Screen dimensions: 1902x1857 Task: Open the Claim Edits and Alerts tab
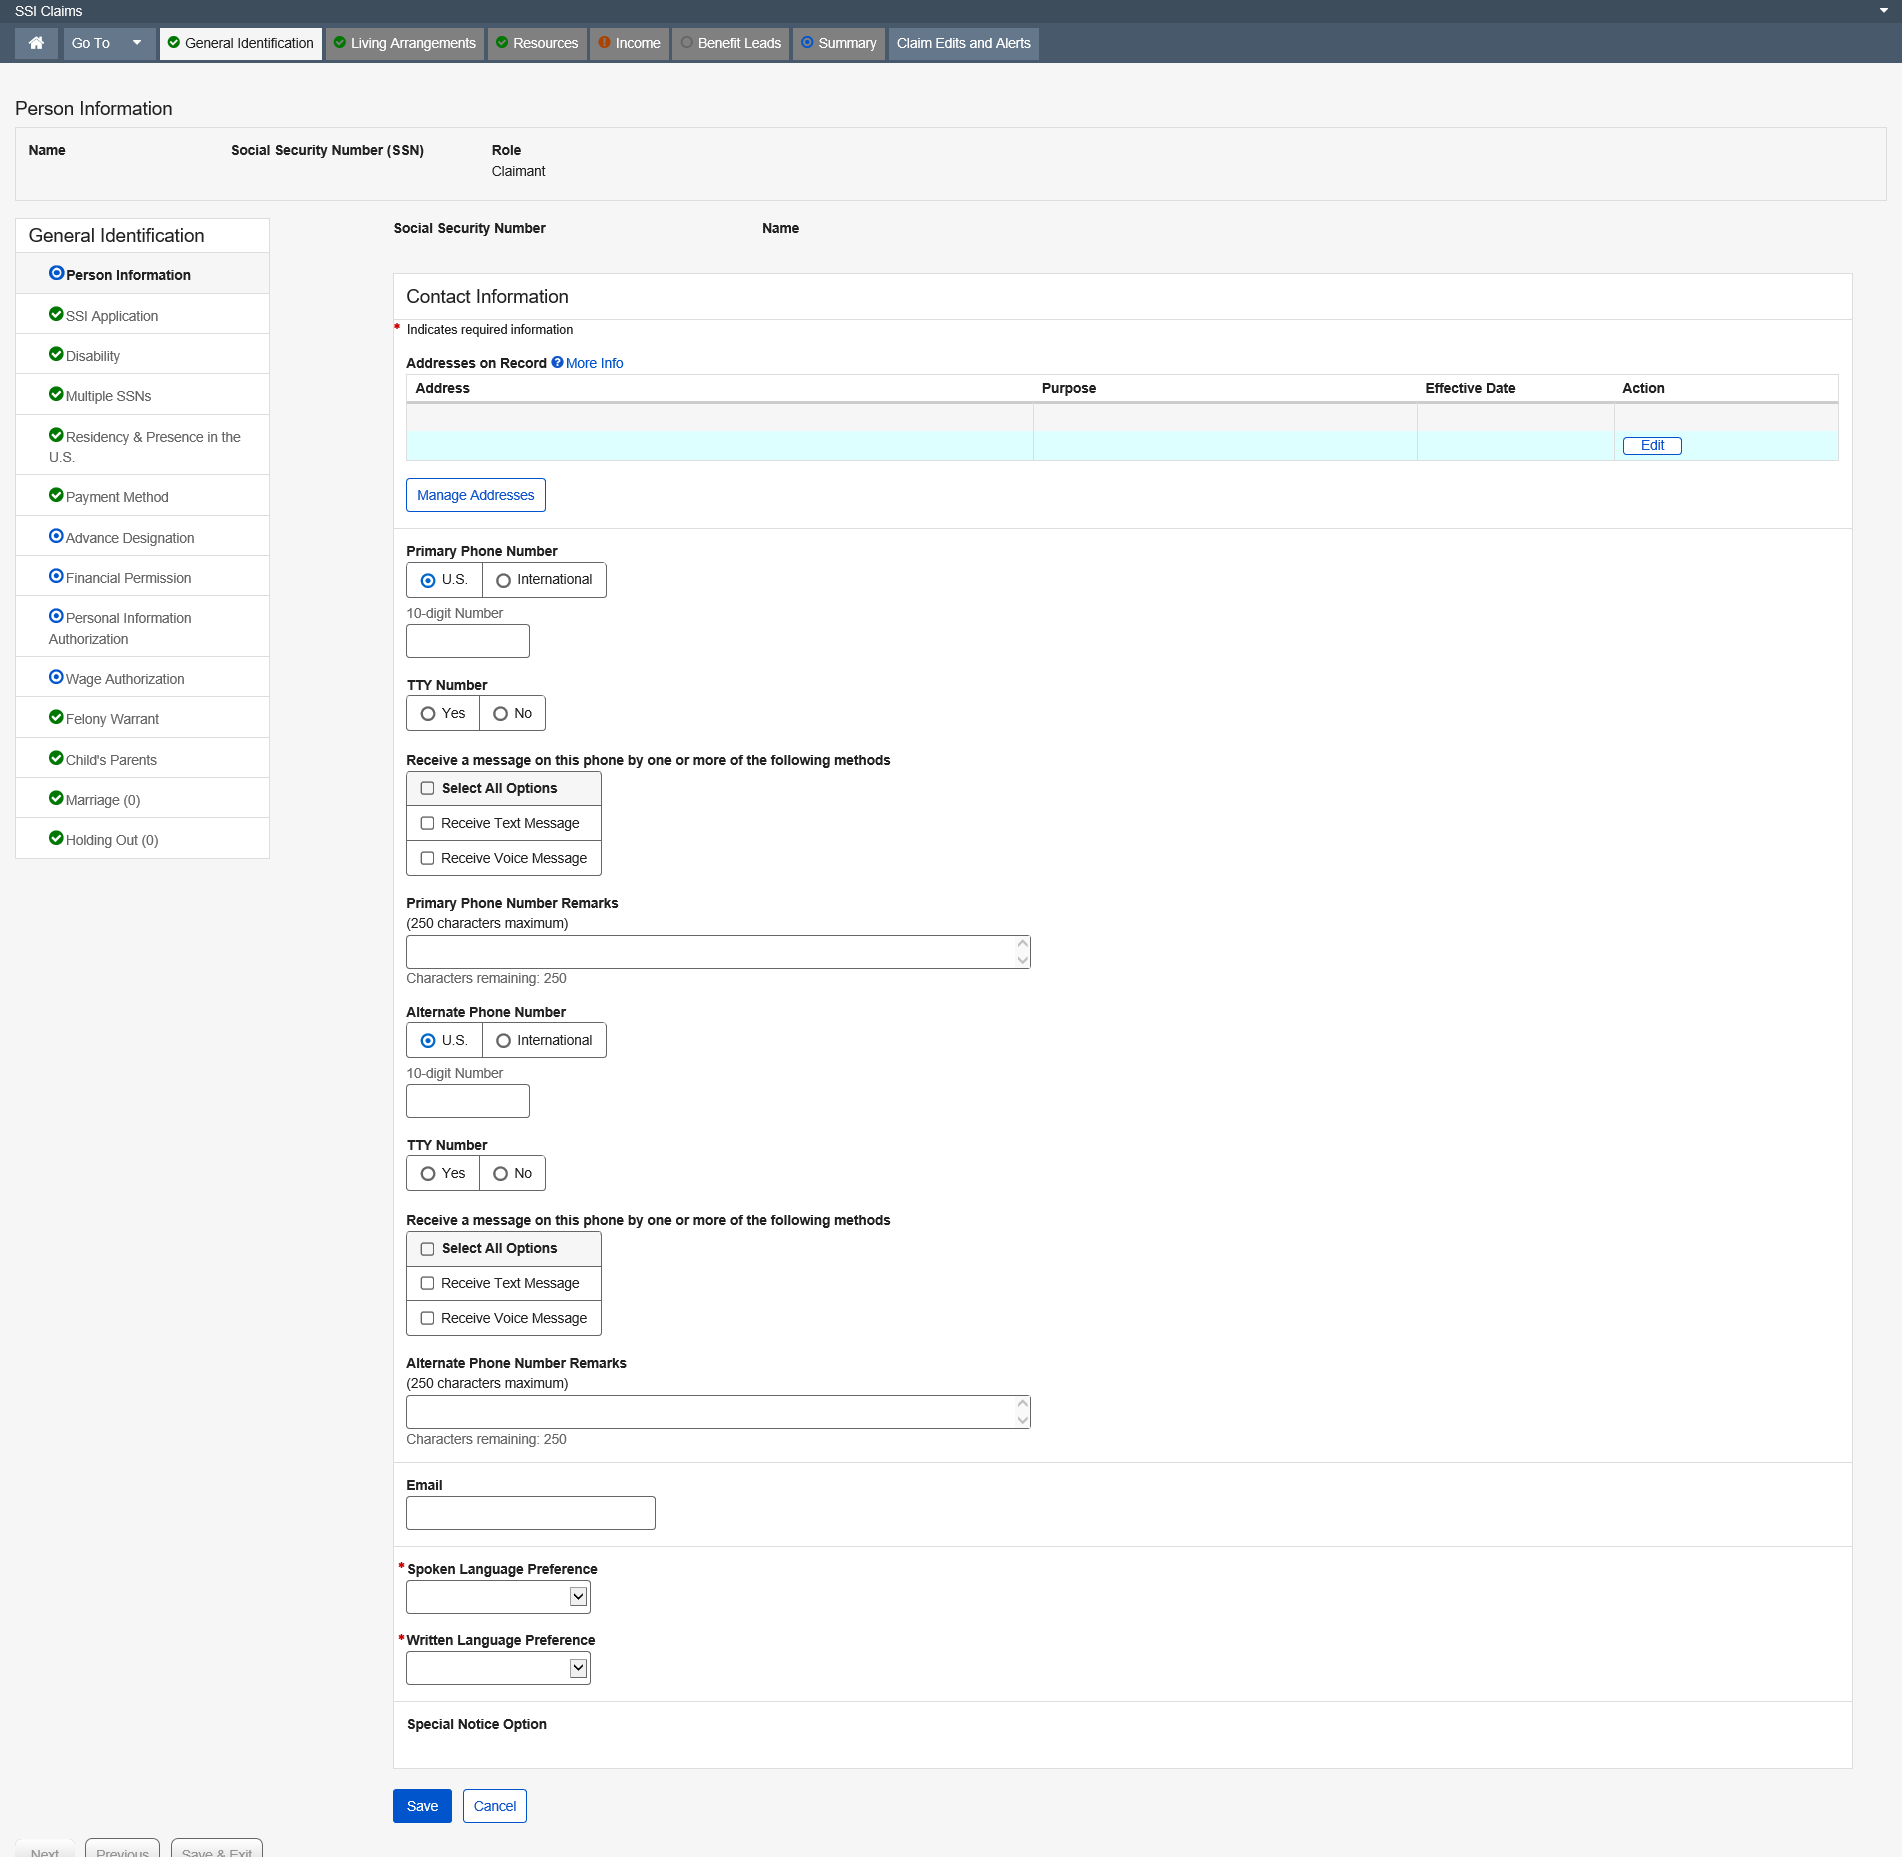962,43
